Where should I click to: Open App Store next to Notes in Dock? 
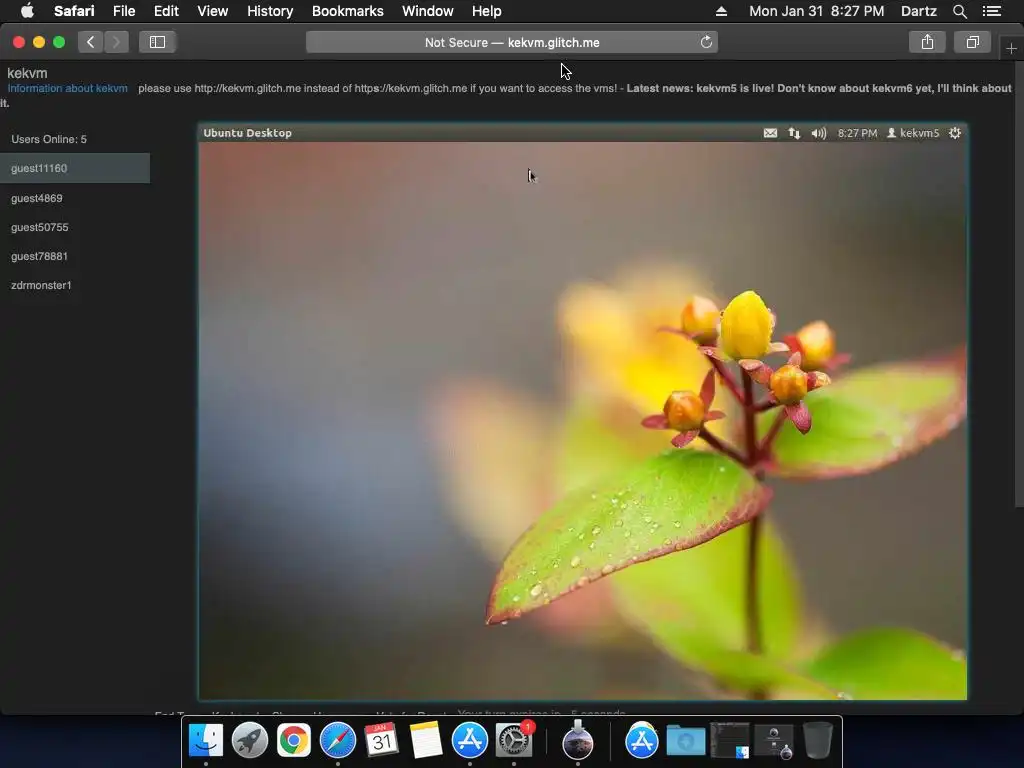click(x=470, y=741)
